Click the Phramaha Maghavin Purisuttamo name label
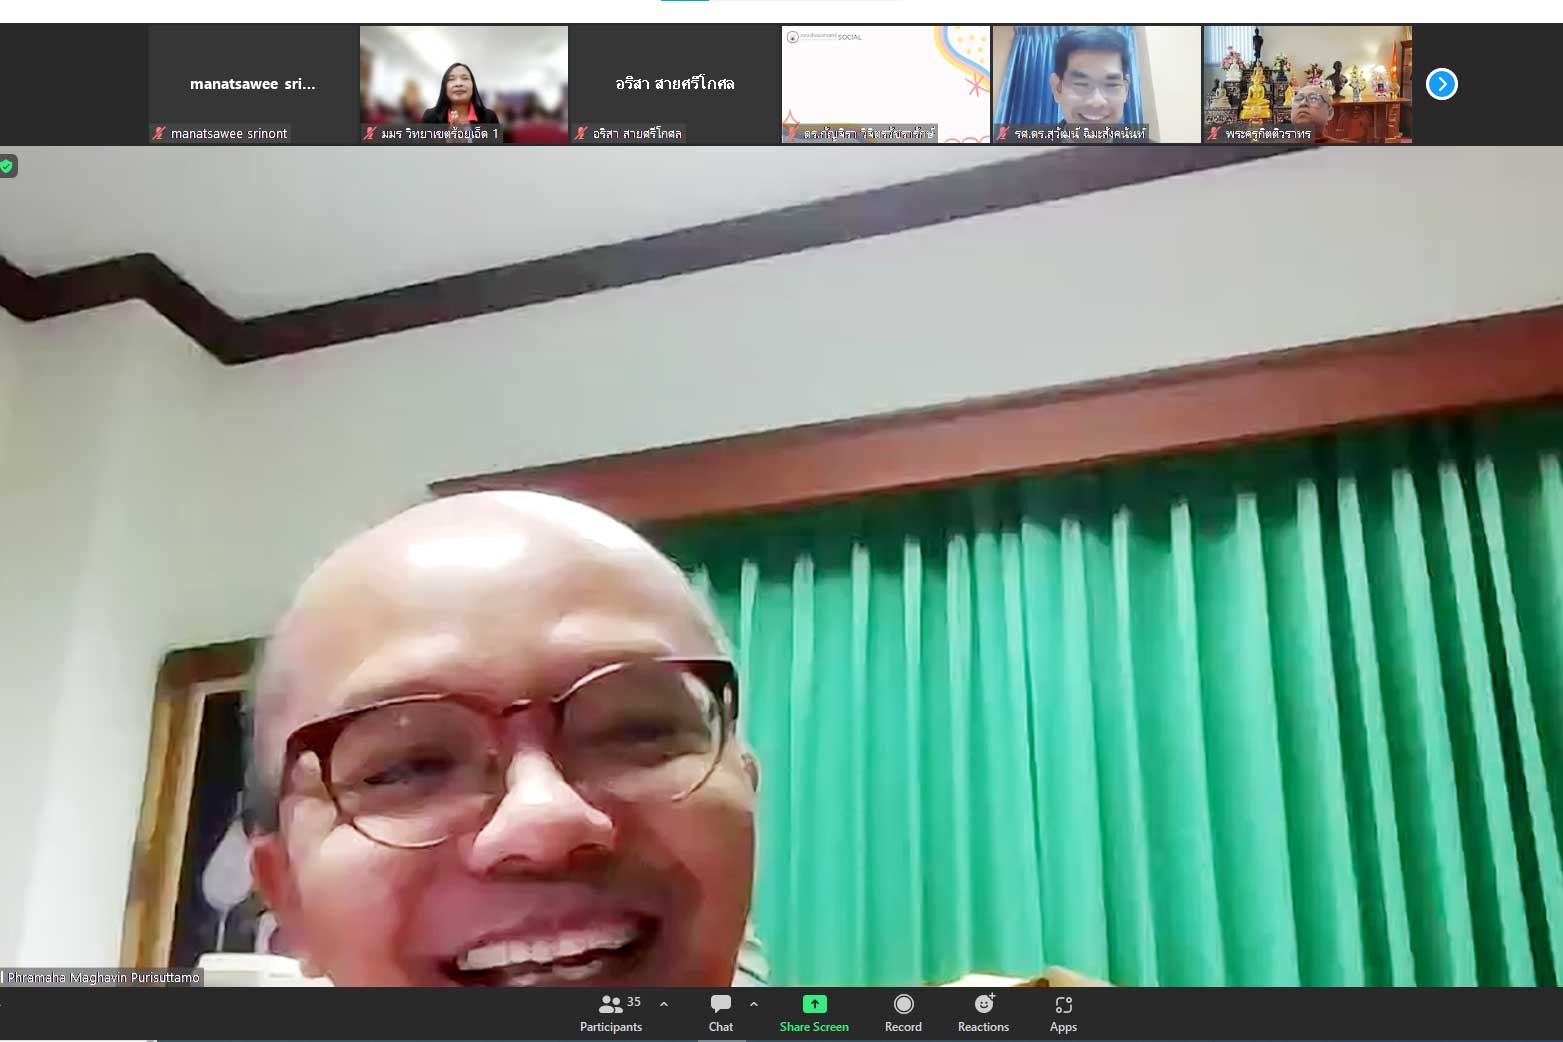Image resolution: width=1563 pixels, height=1042 pixels. [x=103, y=977]
